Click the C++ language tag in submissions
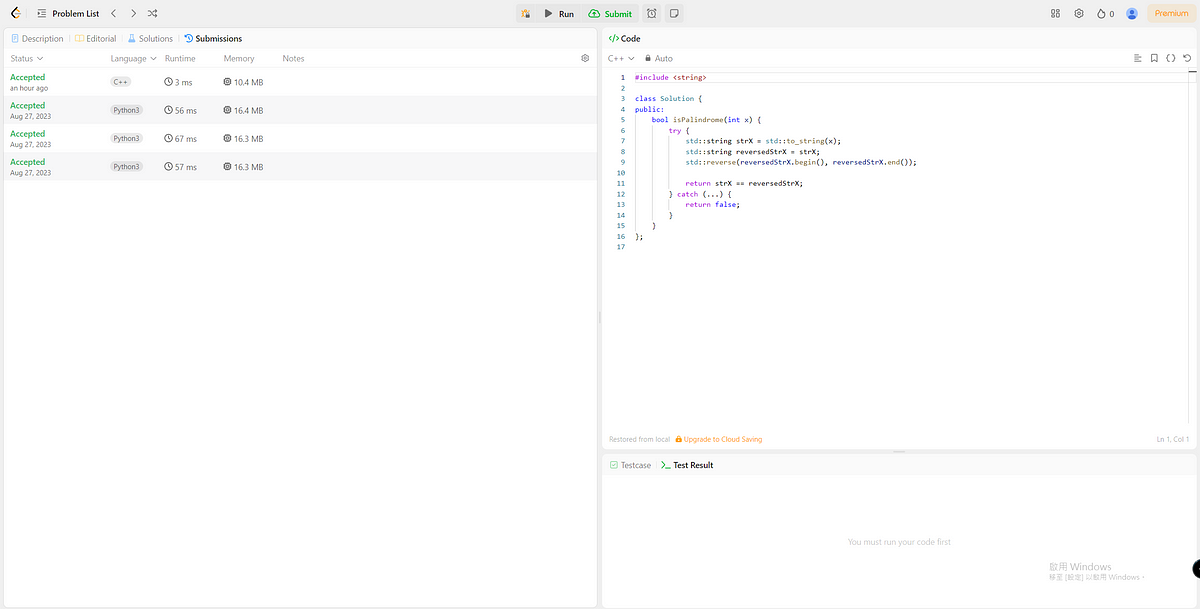 pyautogui.click(x=120, y=82)
